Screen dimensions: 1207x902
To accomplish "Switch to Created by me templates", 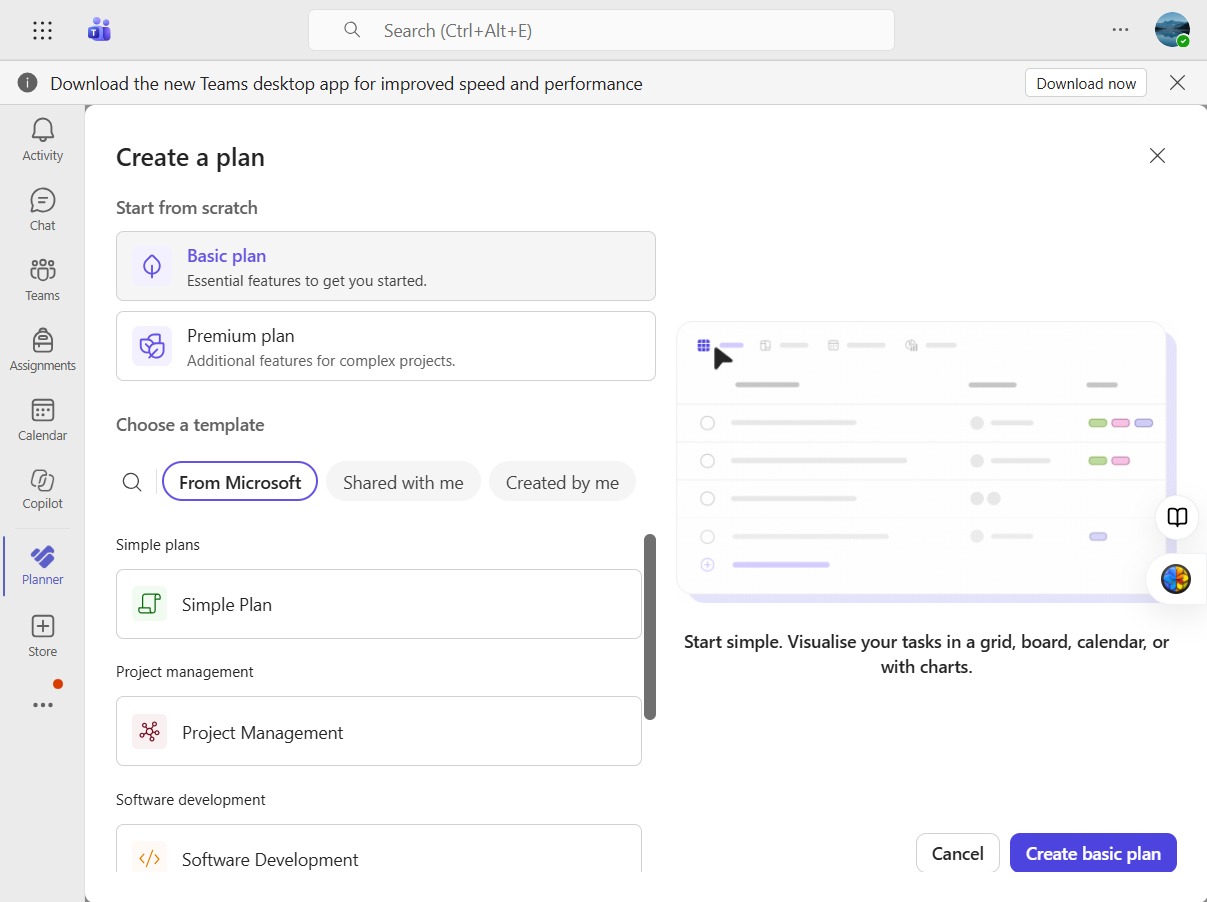I will pyautogui.click(x=562, y=482).
